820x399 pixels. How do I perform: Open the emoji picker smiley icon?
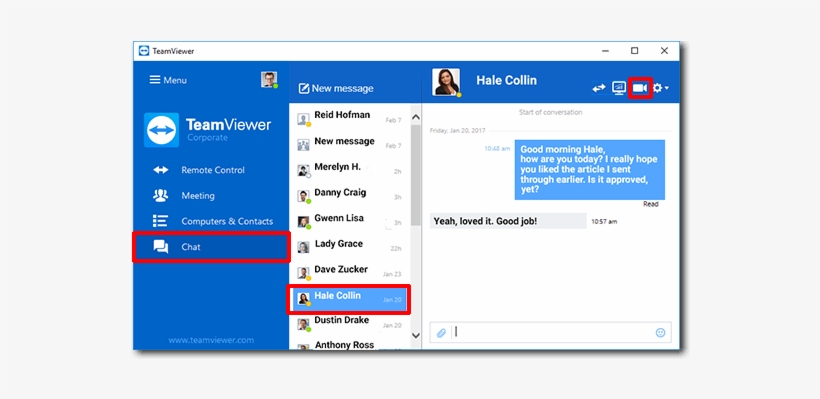click(x=660, y=333)
